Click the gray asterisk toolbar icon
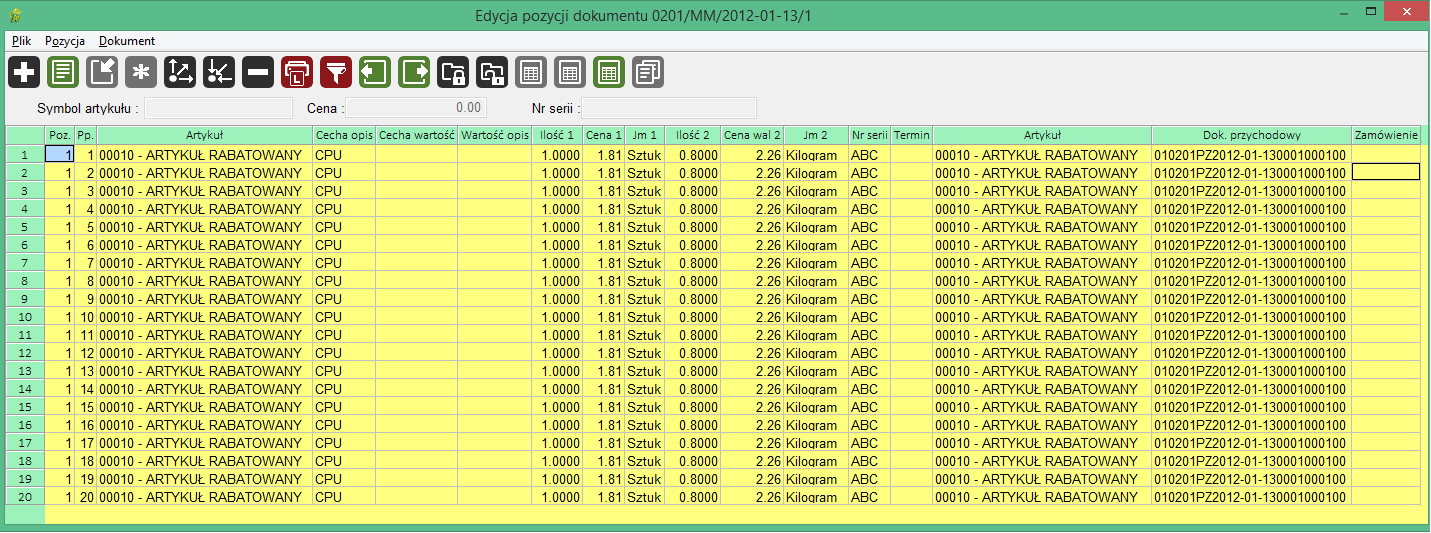Viewport: 1431px width, 533px height. 141,72
